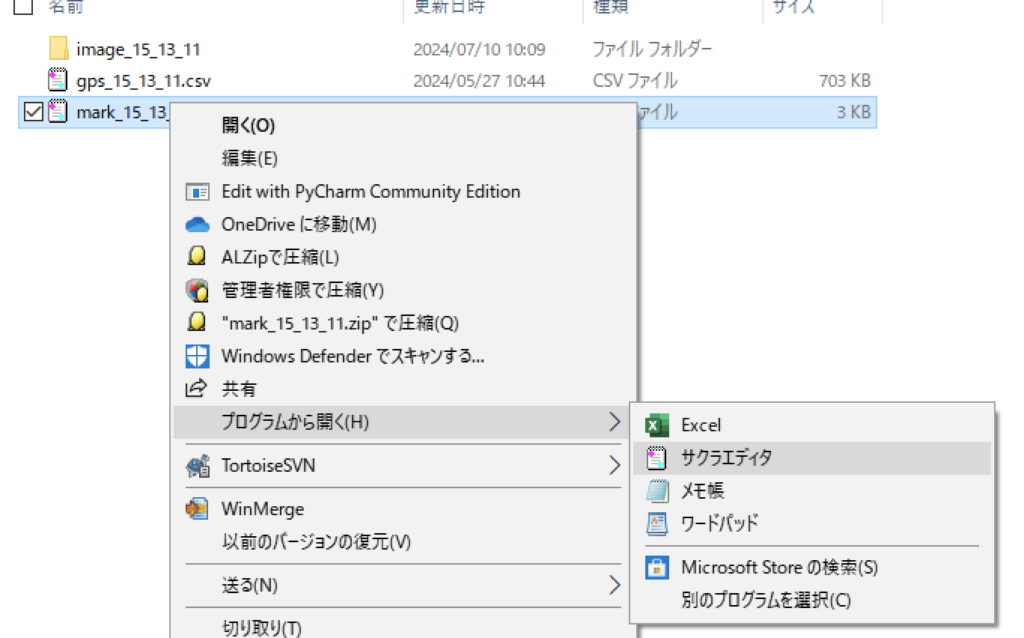Open the file with メモ帳
Screen dimensions: 1024x638
click(702, 490)
